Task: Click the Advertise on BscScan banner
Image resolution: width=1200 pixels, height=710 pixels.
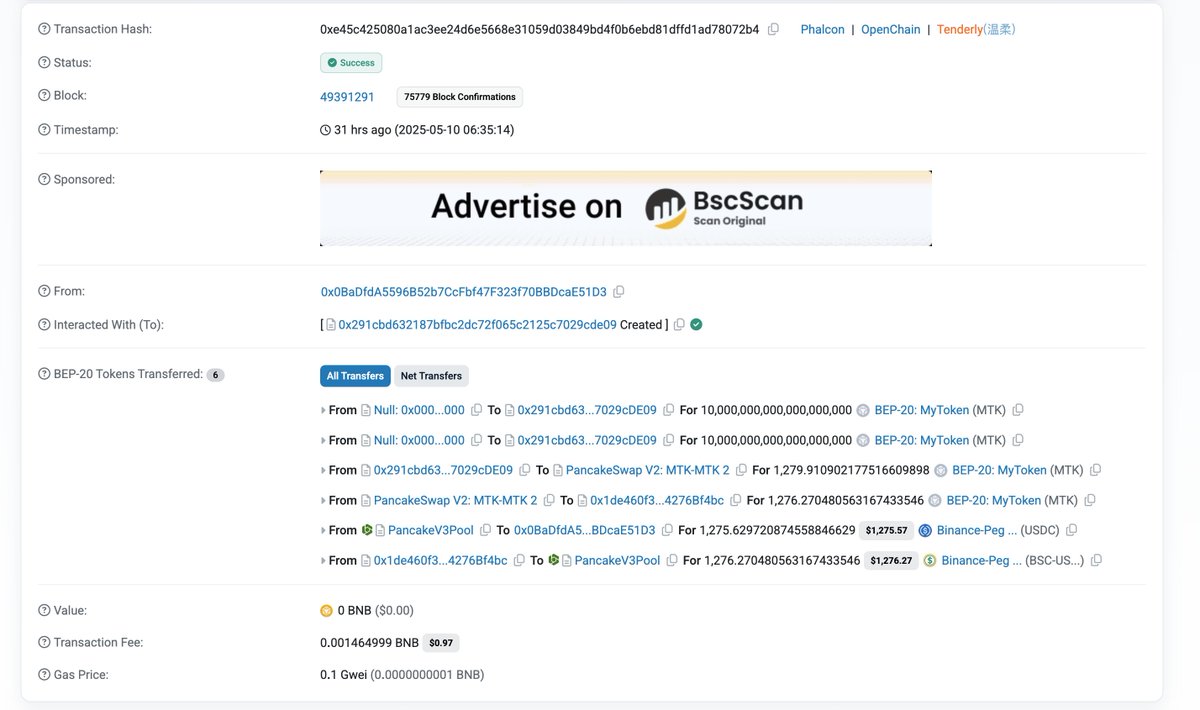Action: pyautogui.click(x=625, y=208)
